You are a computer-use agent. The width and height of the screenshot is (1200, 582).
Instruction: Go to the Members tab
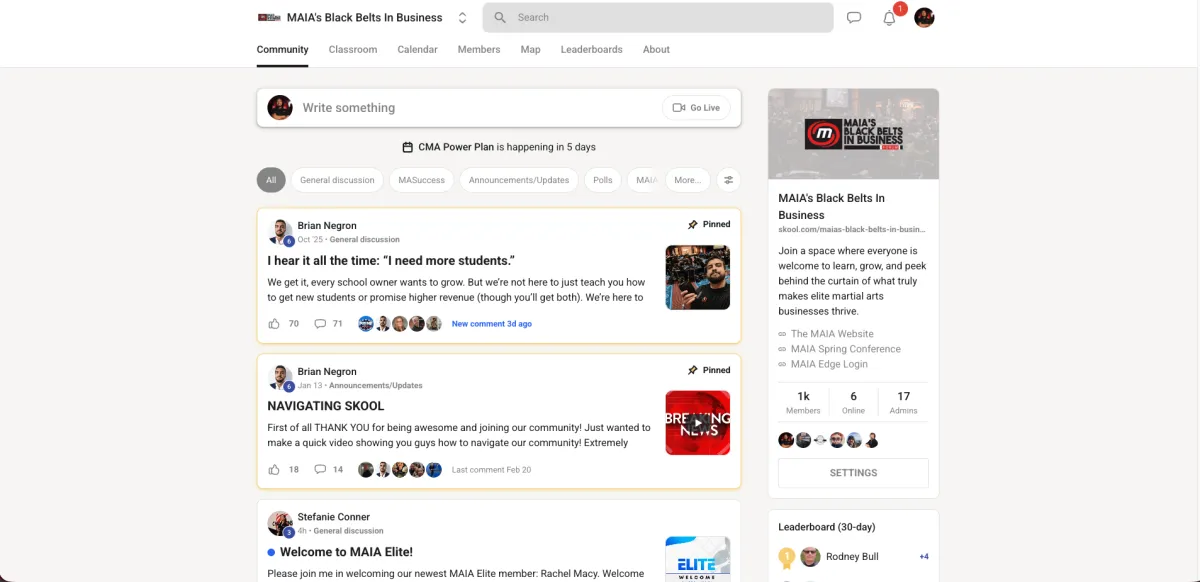point(479,49)
